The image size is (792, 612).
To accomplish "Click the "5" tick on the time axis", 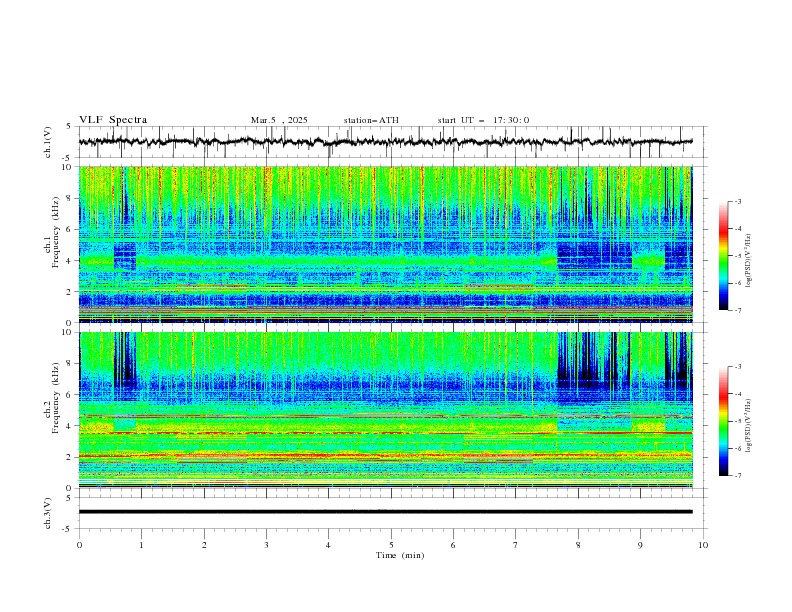I will (x=391, y=545).
